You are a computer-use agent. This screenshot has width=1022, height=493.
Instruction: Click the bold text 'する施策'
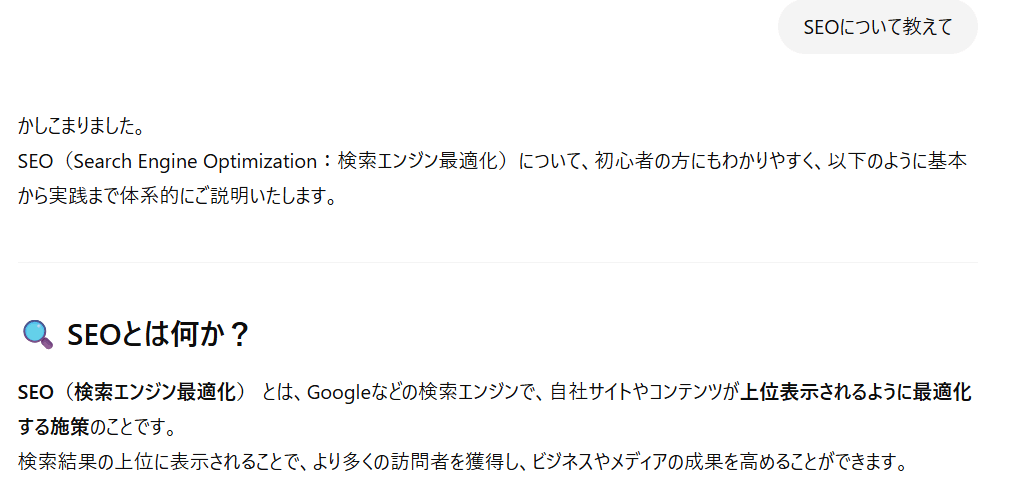tap(53, 428)
